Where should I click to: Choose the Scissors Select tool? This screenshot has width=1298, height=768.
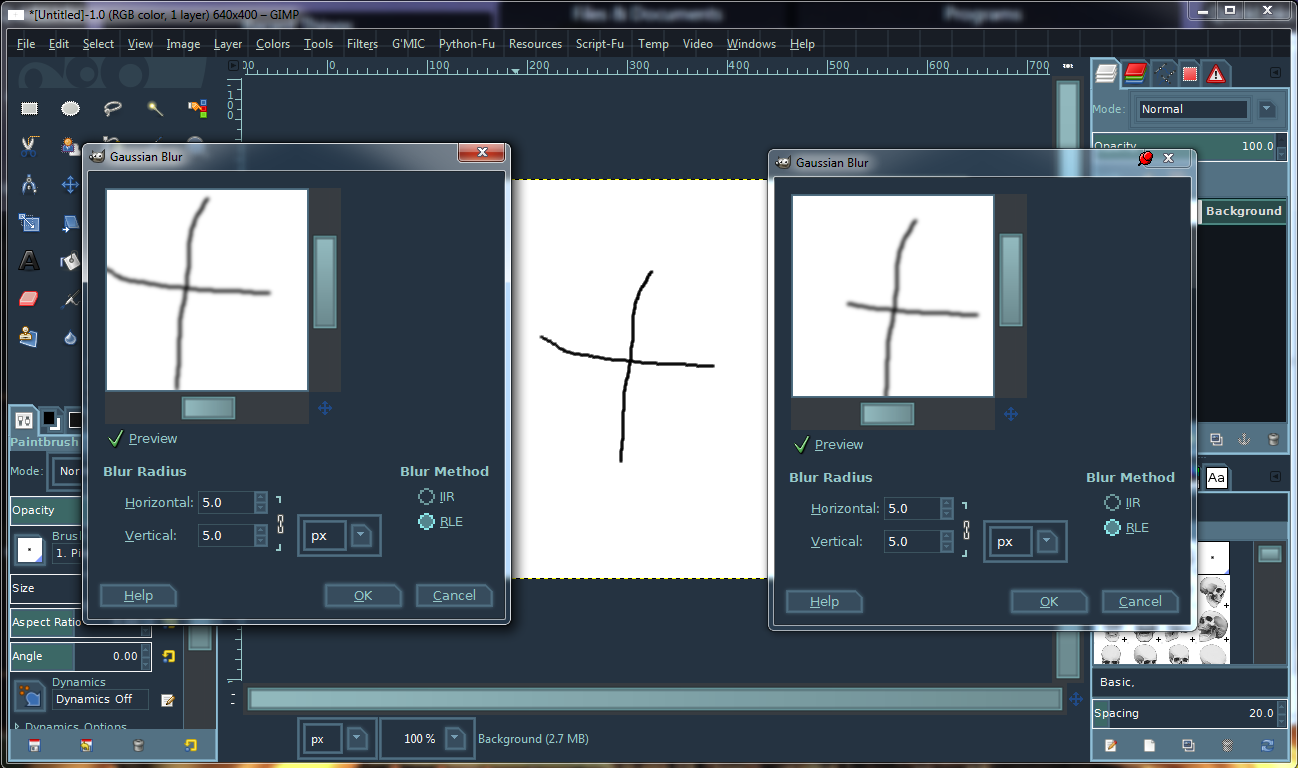click(29, 146)
